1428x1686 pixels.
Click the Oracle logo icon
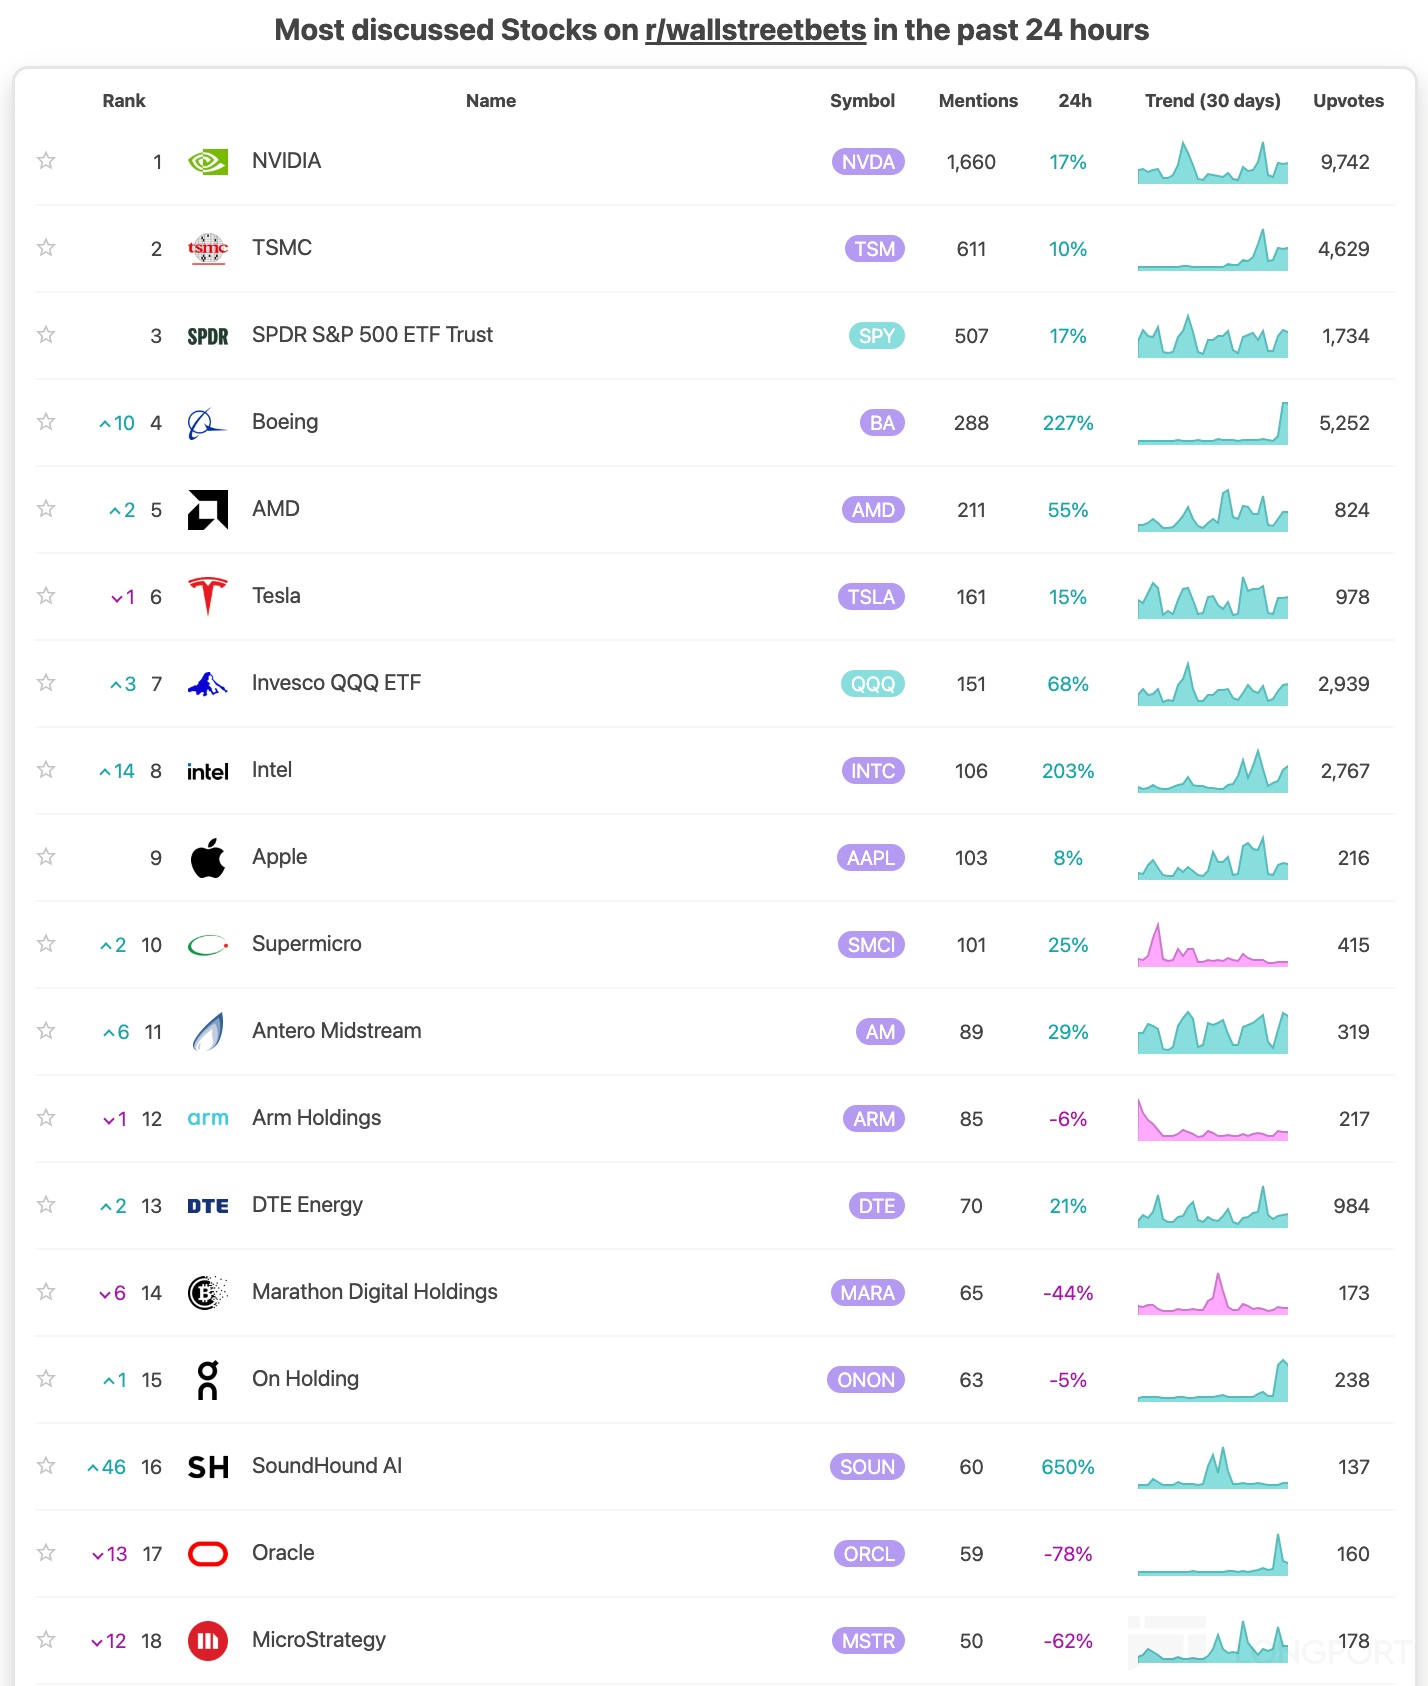click(x=208, y=1554)
